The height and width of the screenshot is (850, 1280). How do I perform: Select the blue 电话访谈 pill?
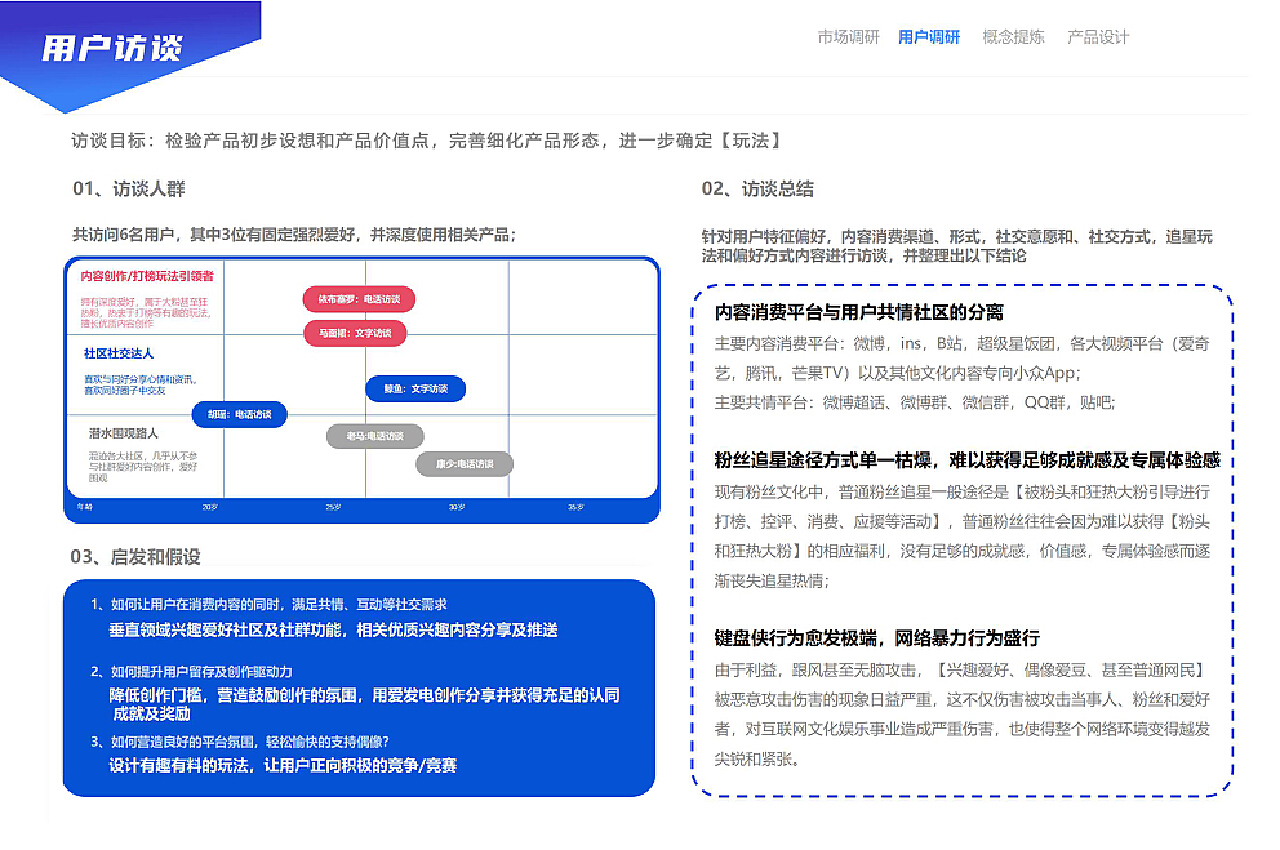239,413
